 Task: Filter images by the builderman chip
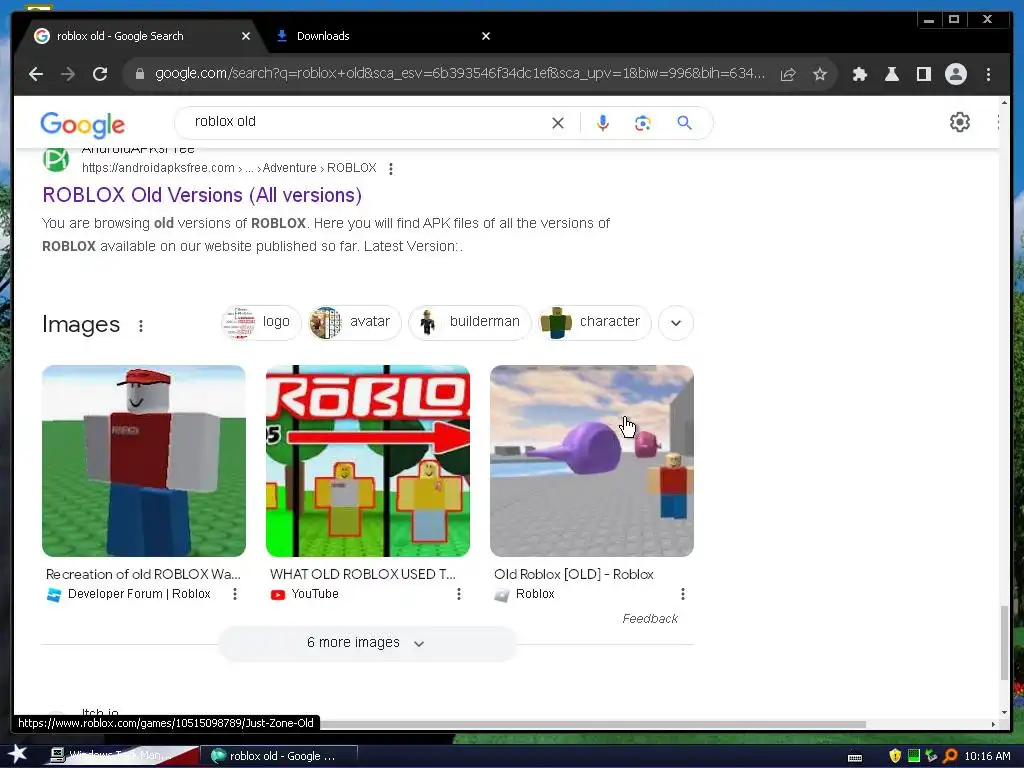point(470,322)
